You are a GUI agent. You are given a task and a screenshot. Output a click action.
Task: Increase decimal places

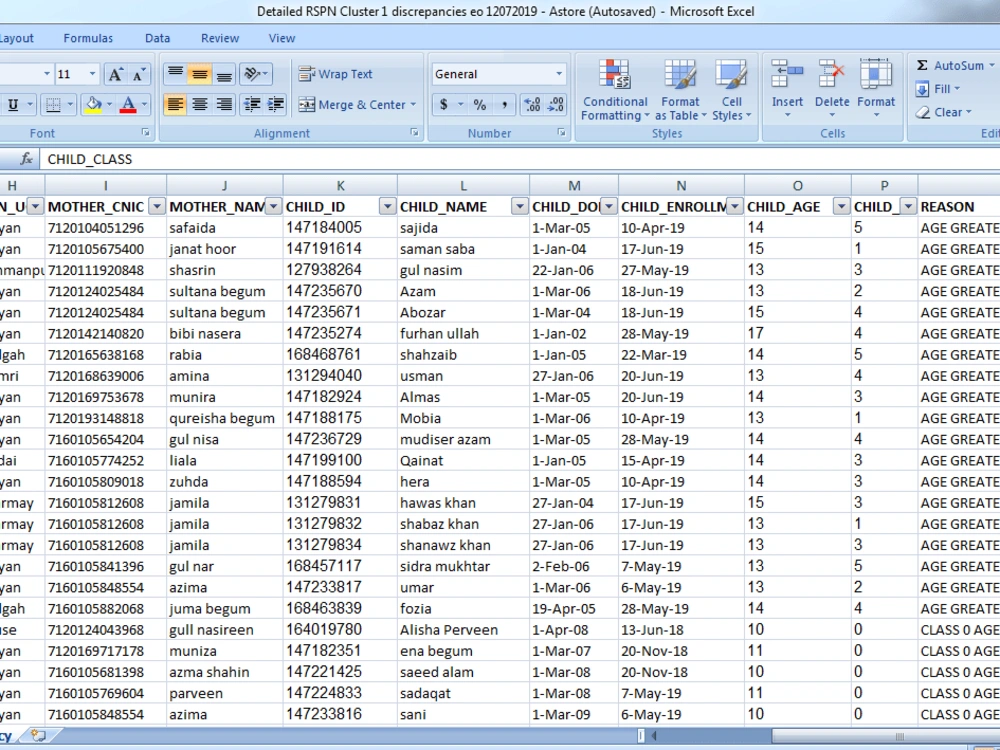[532, 105]
